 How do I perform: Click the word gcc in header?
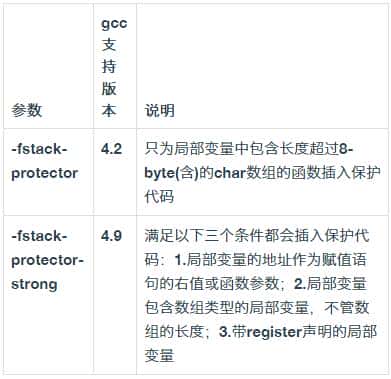[114, 24]
